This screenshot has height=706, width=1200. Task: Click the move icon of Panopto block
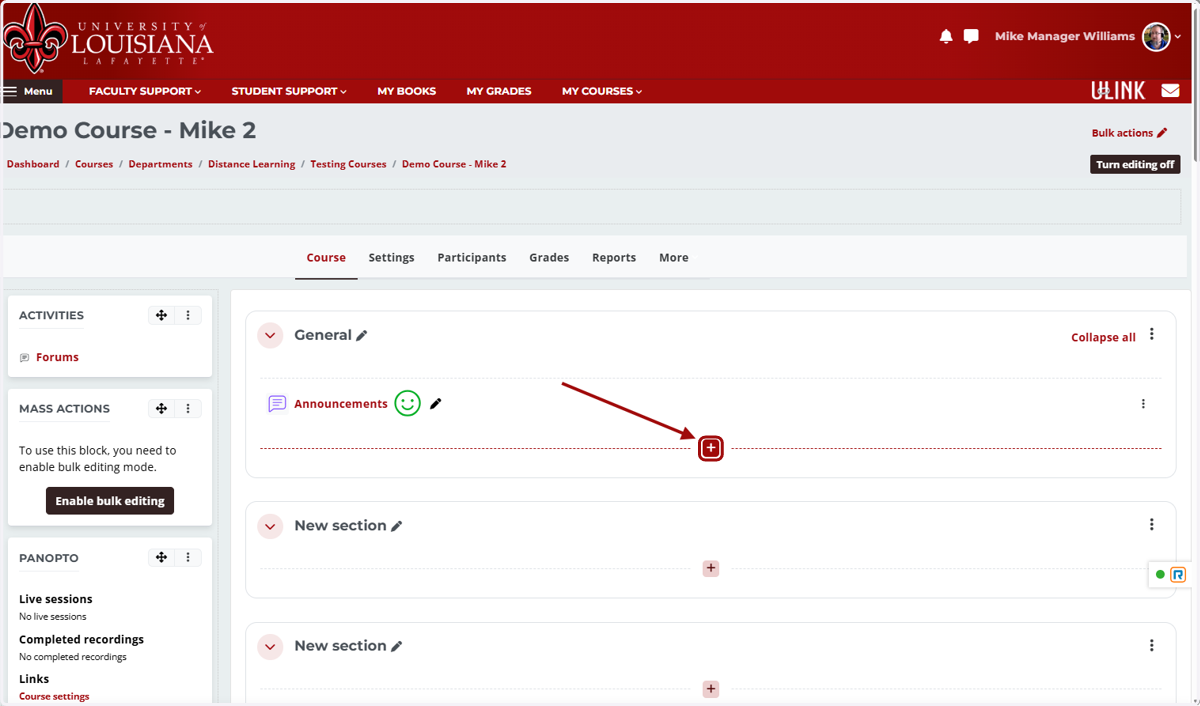point(161,557)
